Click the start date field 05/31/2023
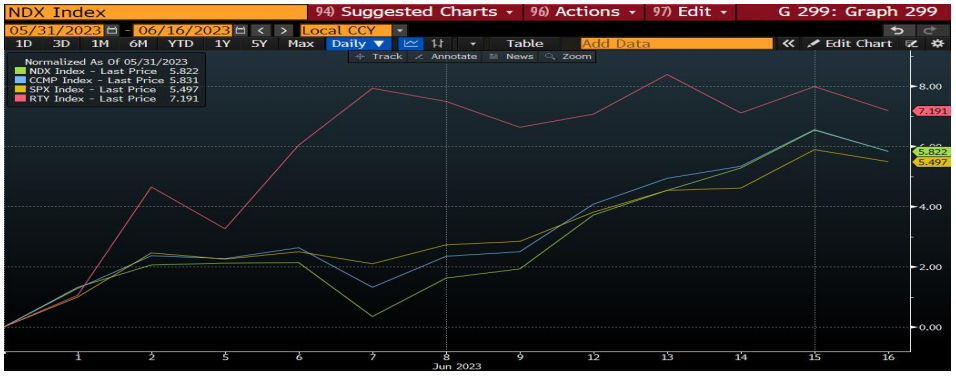This screenshot has width=956, height=376. point(55,30)
